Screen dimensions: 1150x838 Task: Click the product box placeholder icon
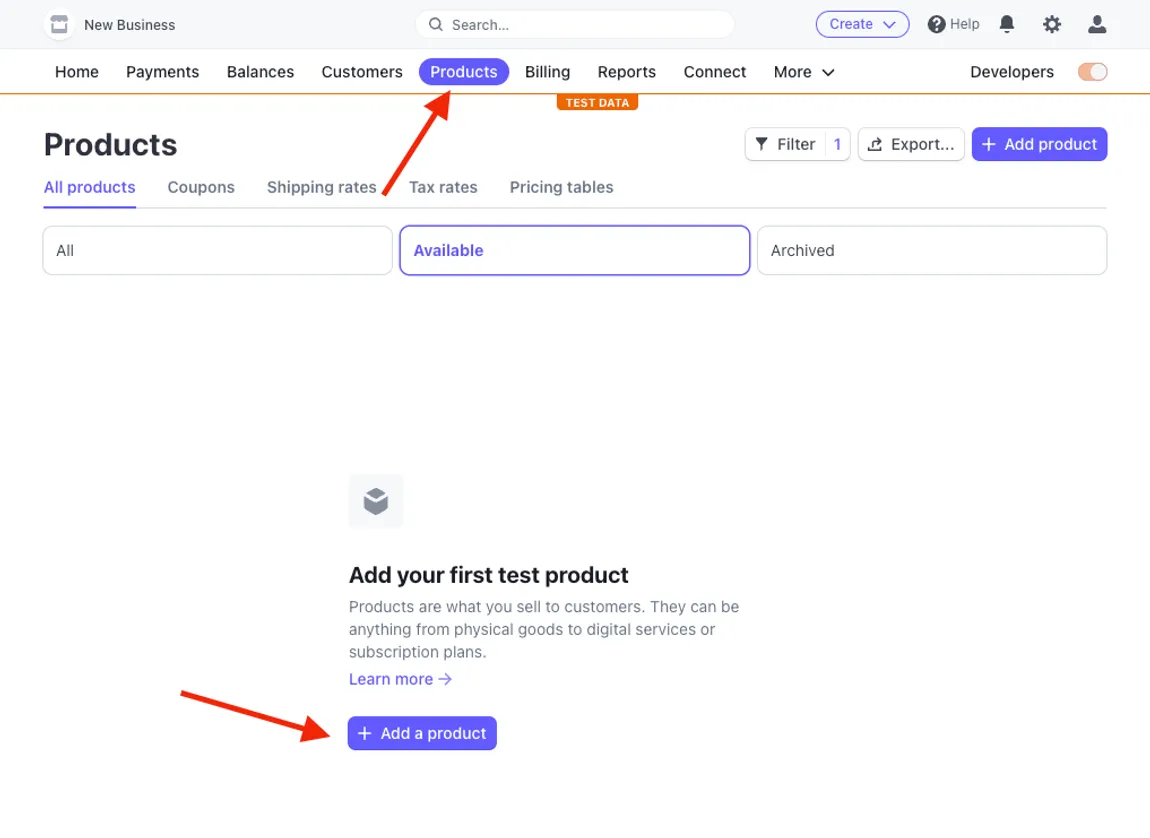(x=376, y=501)
